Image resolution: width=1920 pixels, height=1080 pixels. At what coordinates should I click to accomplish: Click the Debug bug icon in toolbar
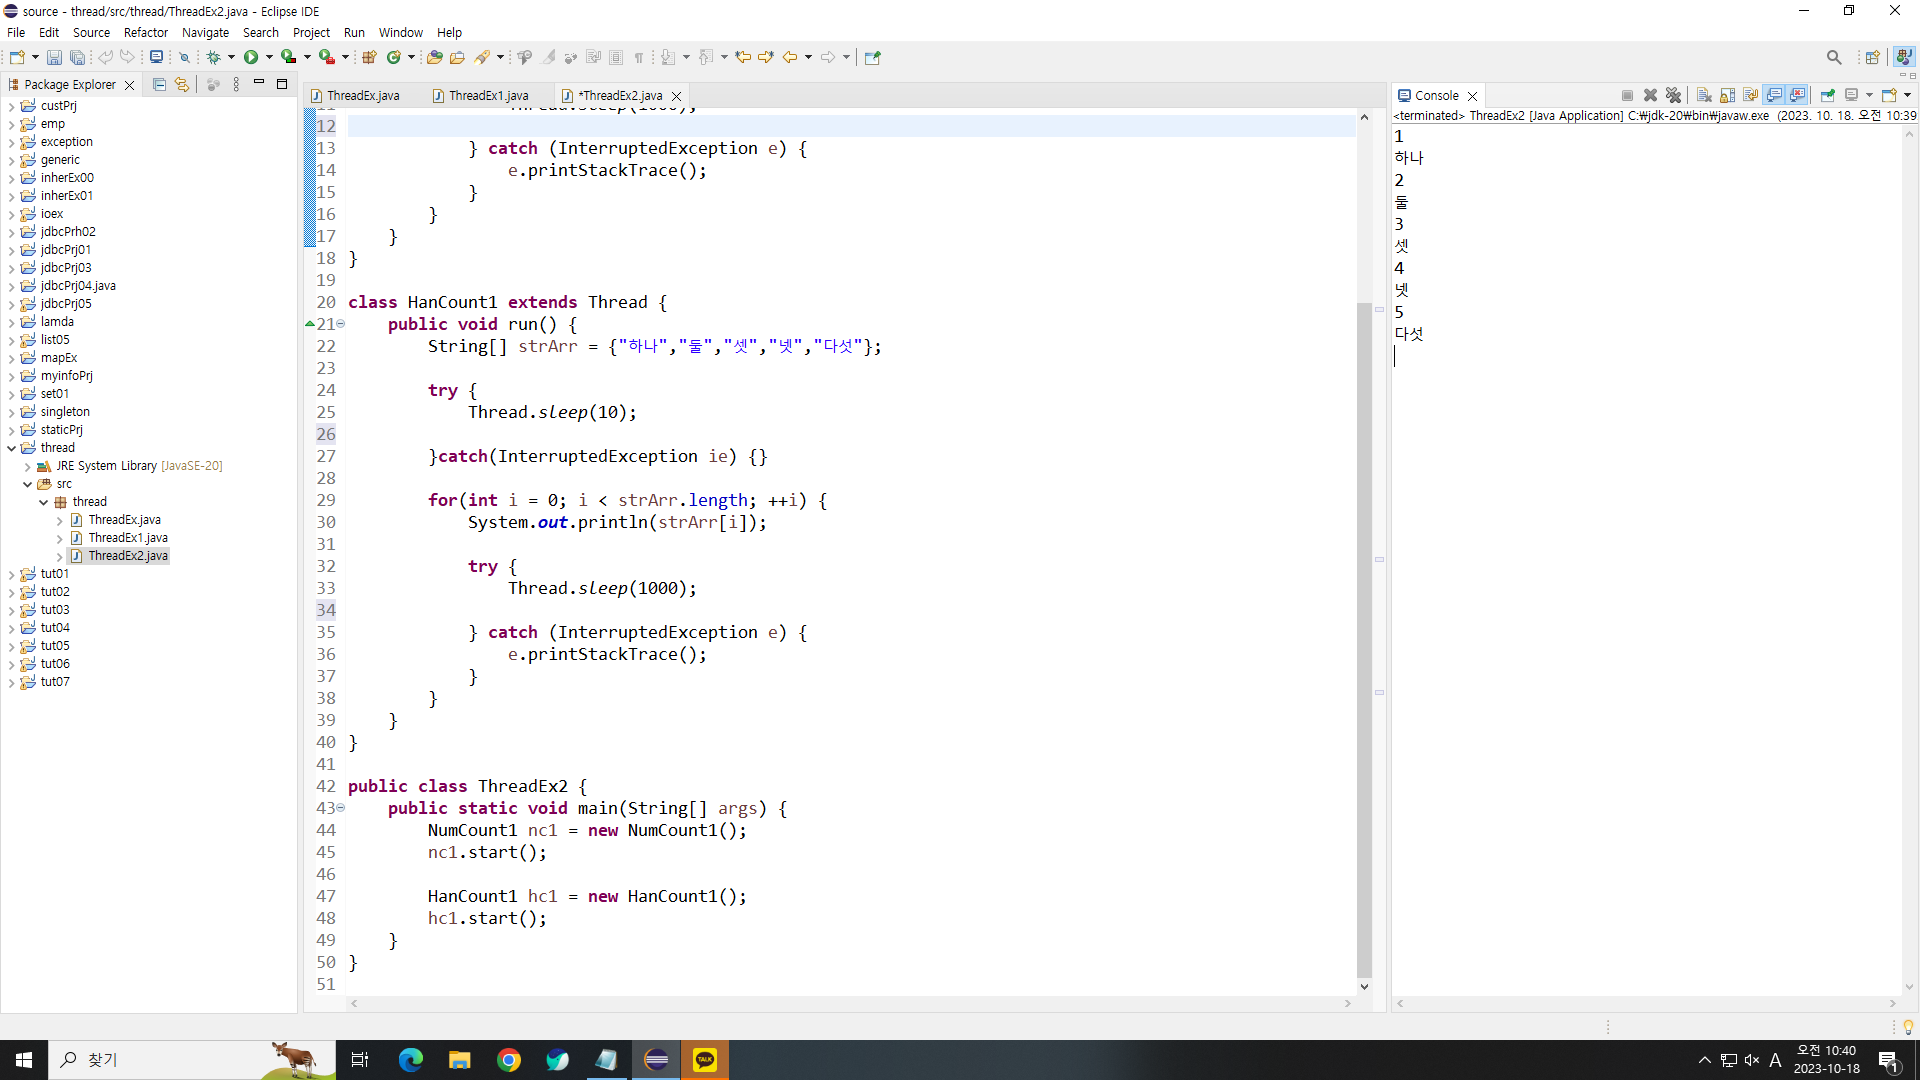pyautogui.click(x=213, y=57)
